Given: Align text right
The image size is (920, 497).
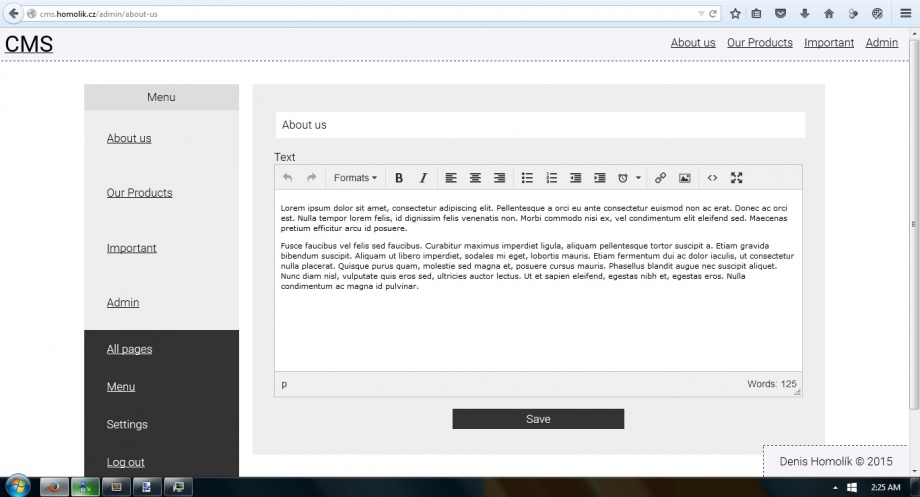Looking at the screenshot, I should [499, 178].
